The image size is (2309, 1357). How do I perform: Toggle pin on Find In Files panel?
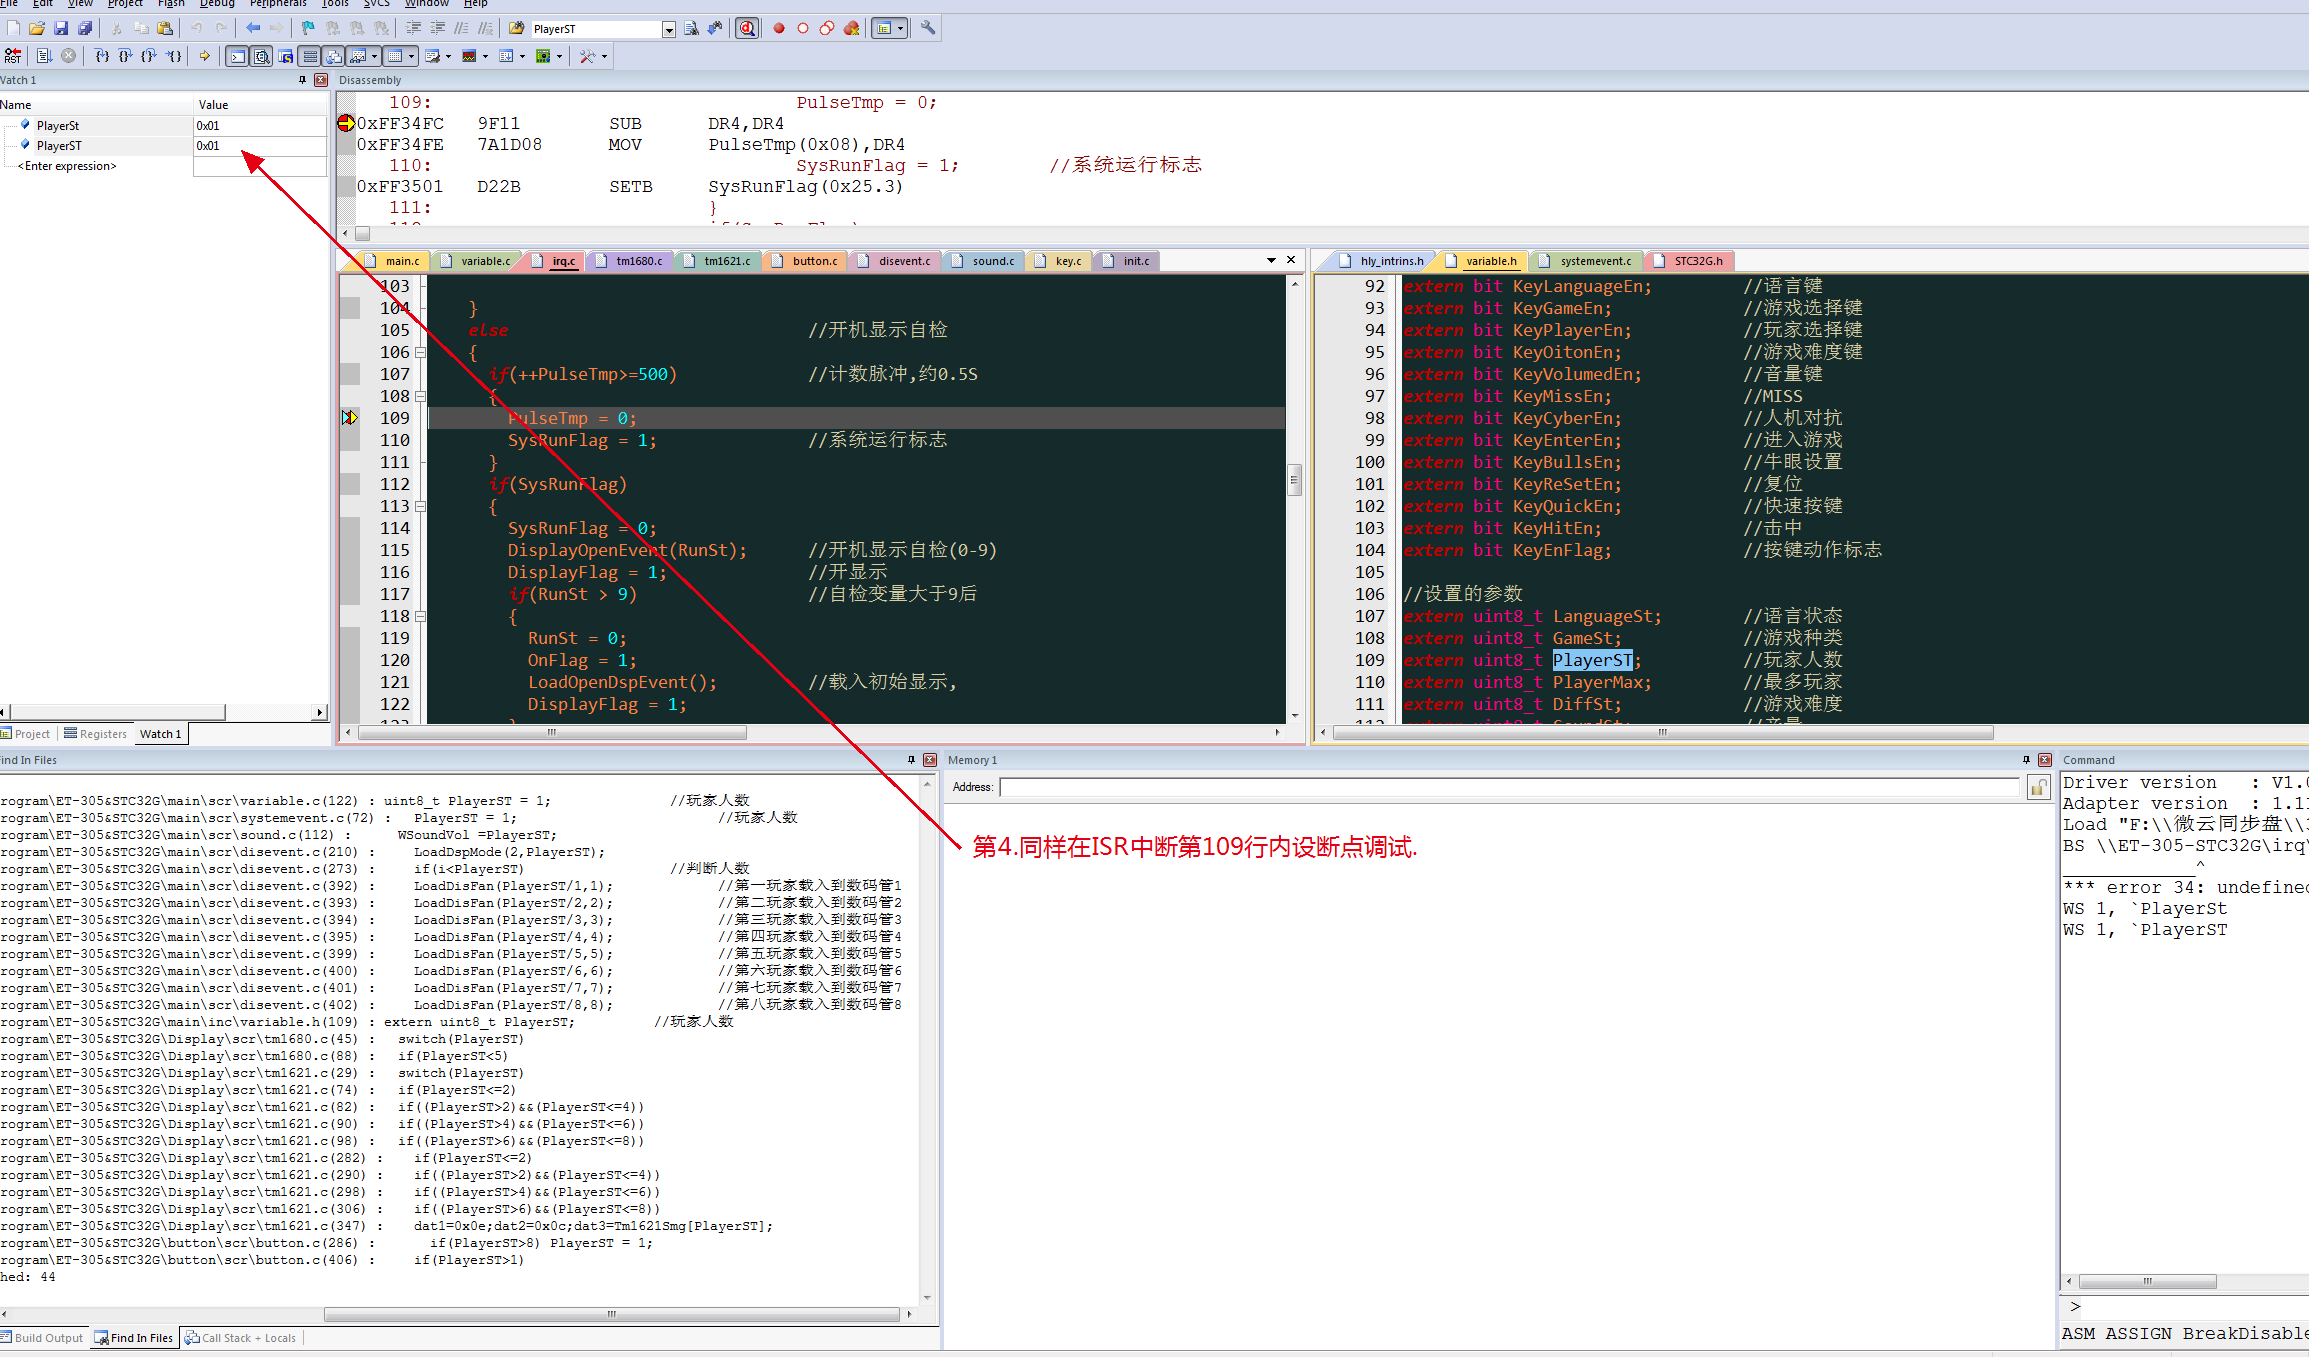[911, 760]
